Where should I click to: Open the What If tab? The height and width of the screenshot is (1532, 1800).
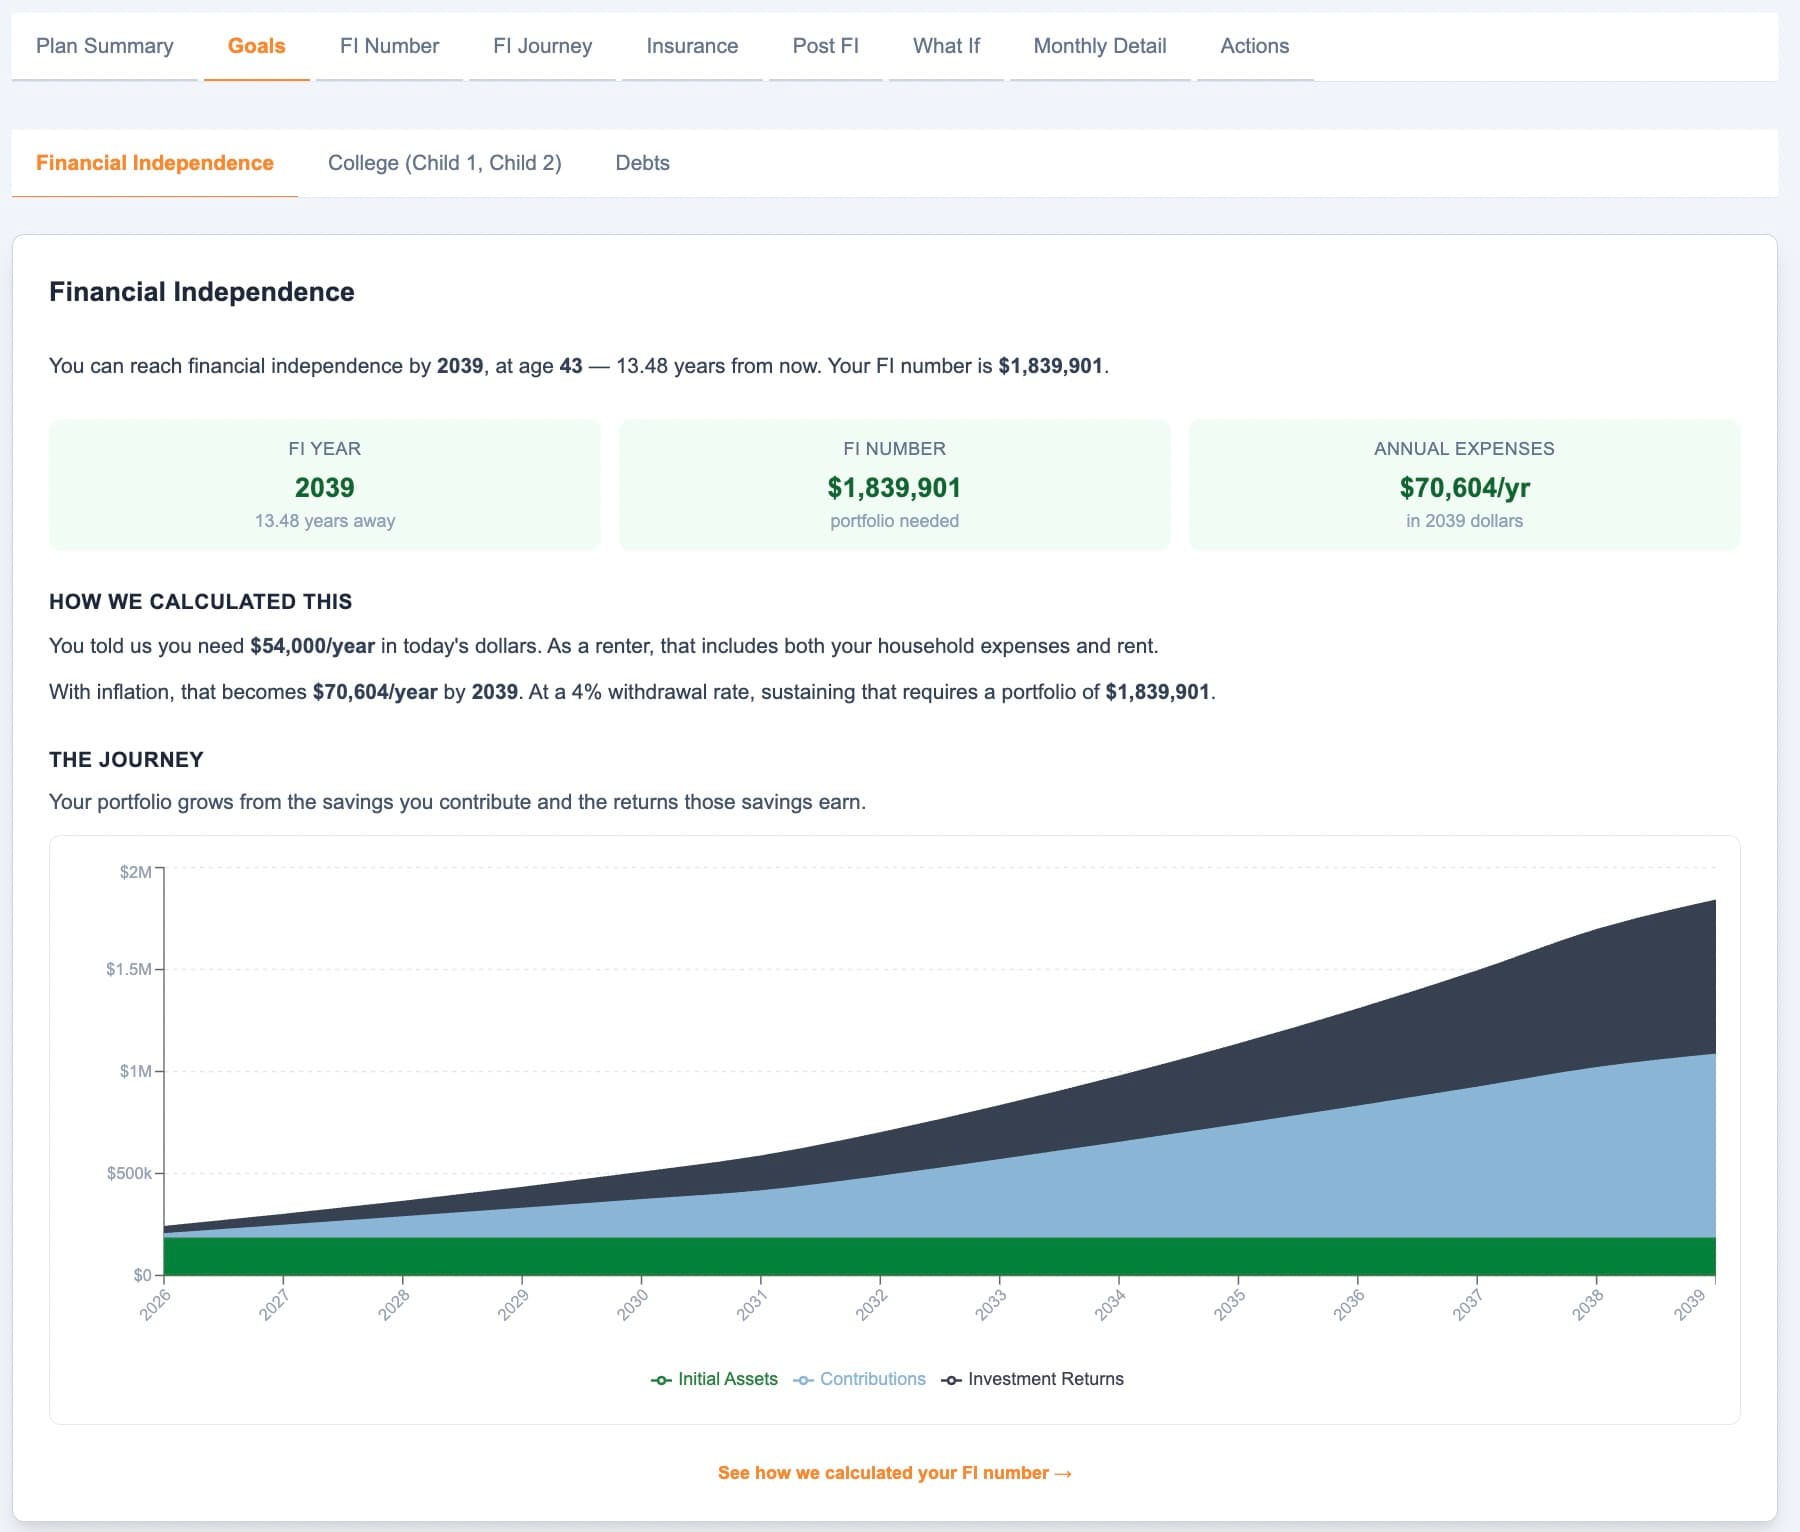pos(945,45)
